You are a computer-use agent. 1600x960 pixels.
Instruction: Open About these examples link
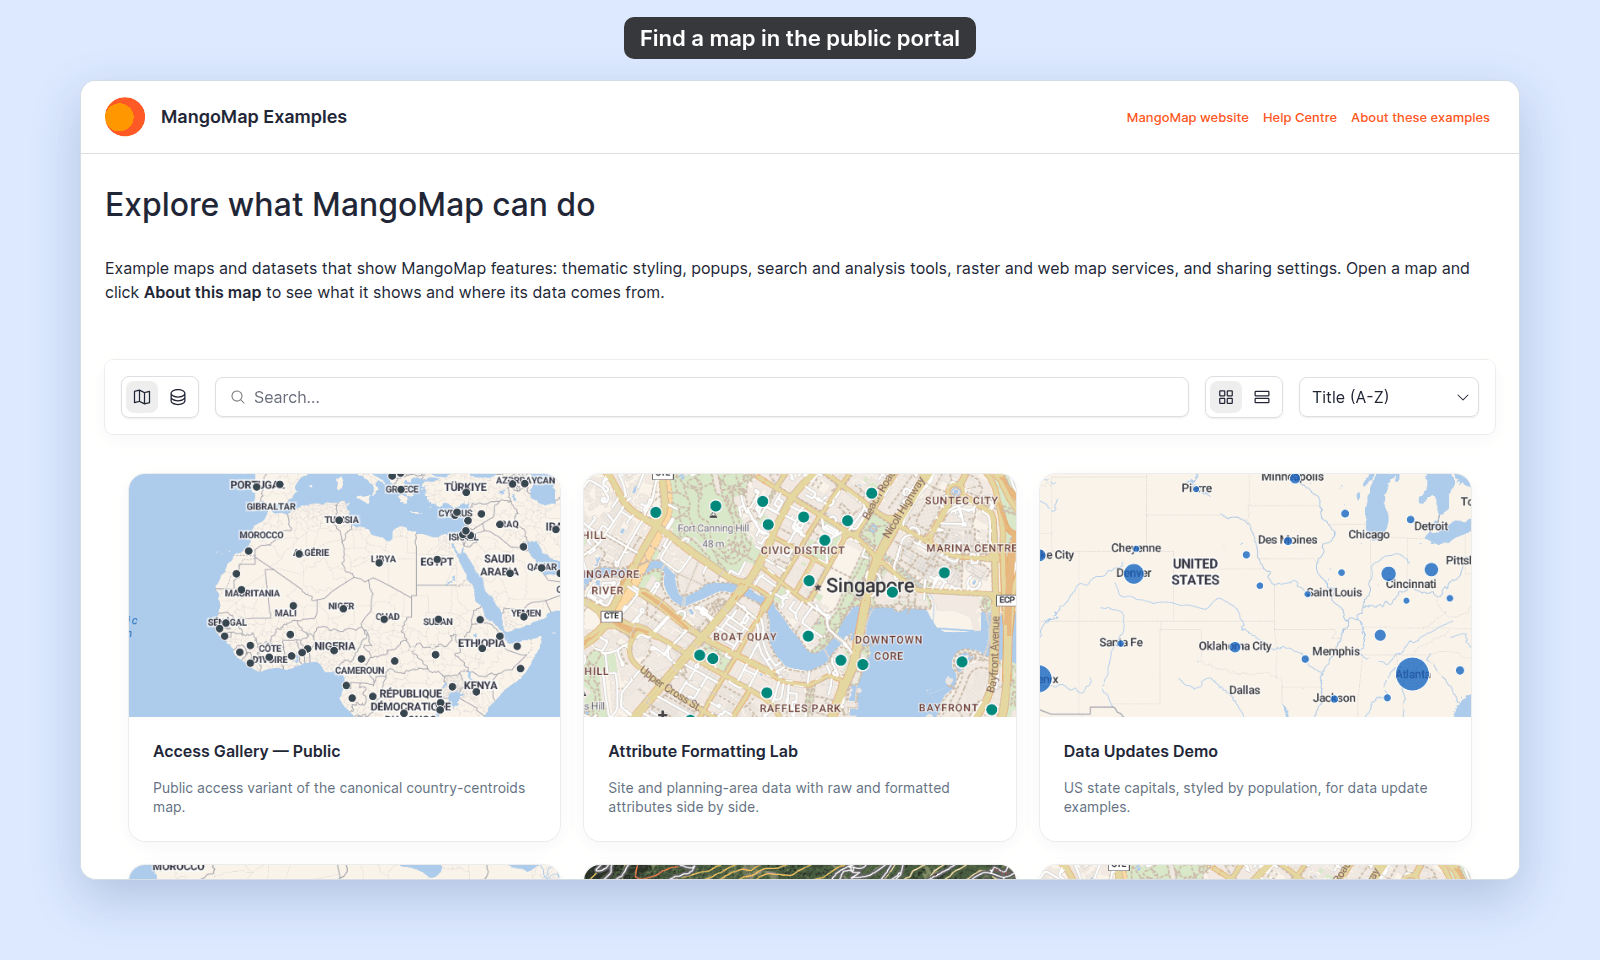point(1420,118)
